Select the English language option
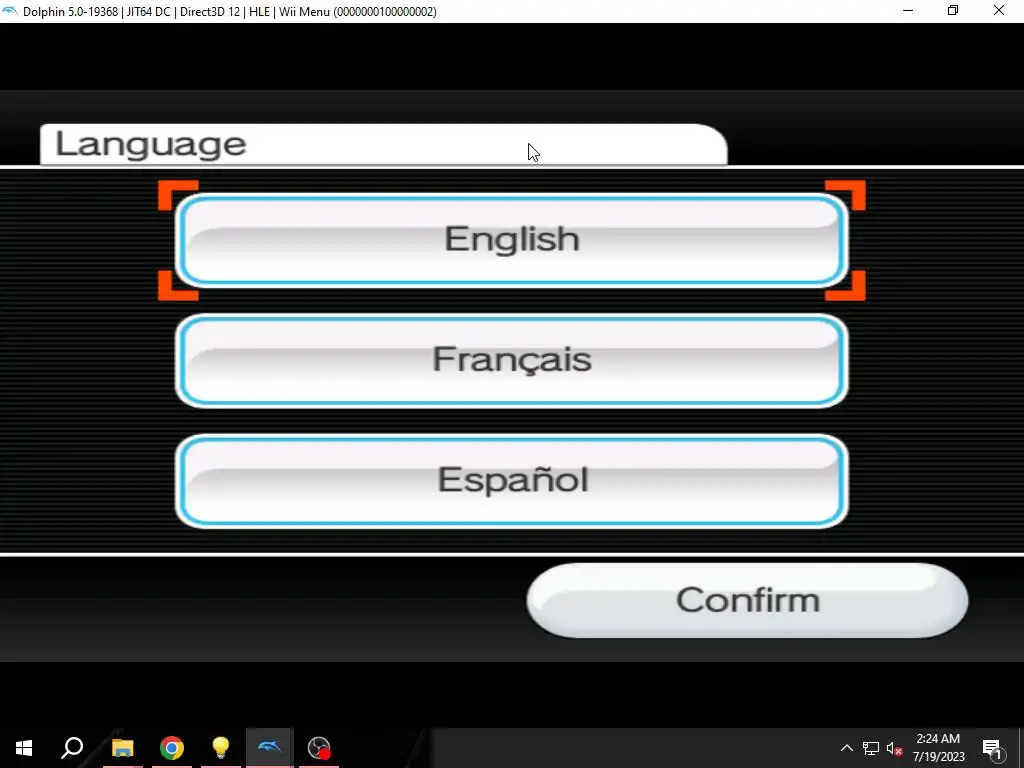Screen dimensions: 1024x768 coord(511,240)
